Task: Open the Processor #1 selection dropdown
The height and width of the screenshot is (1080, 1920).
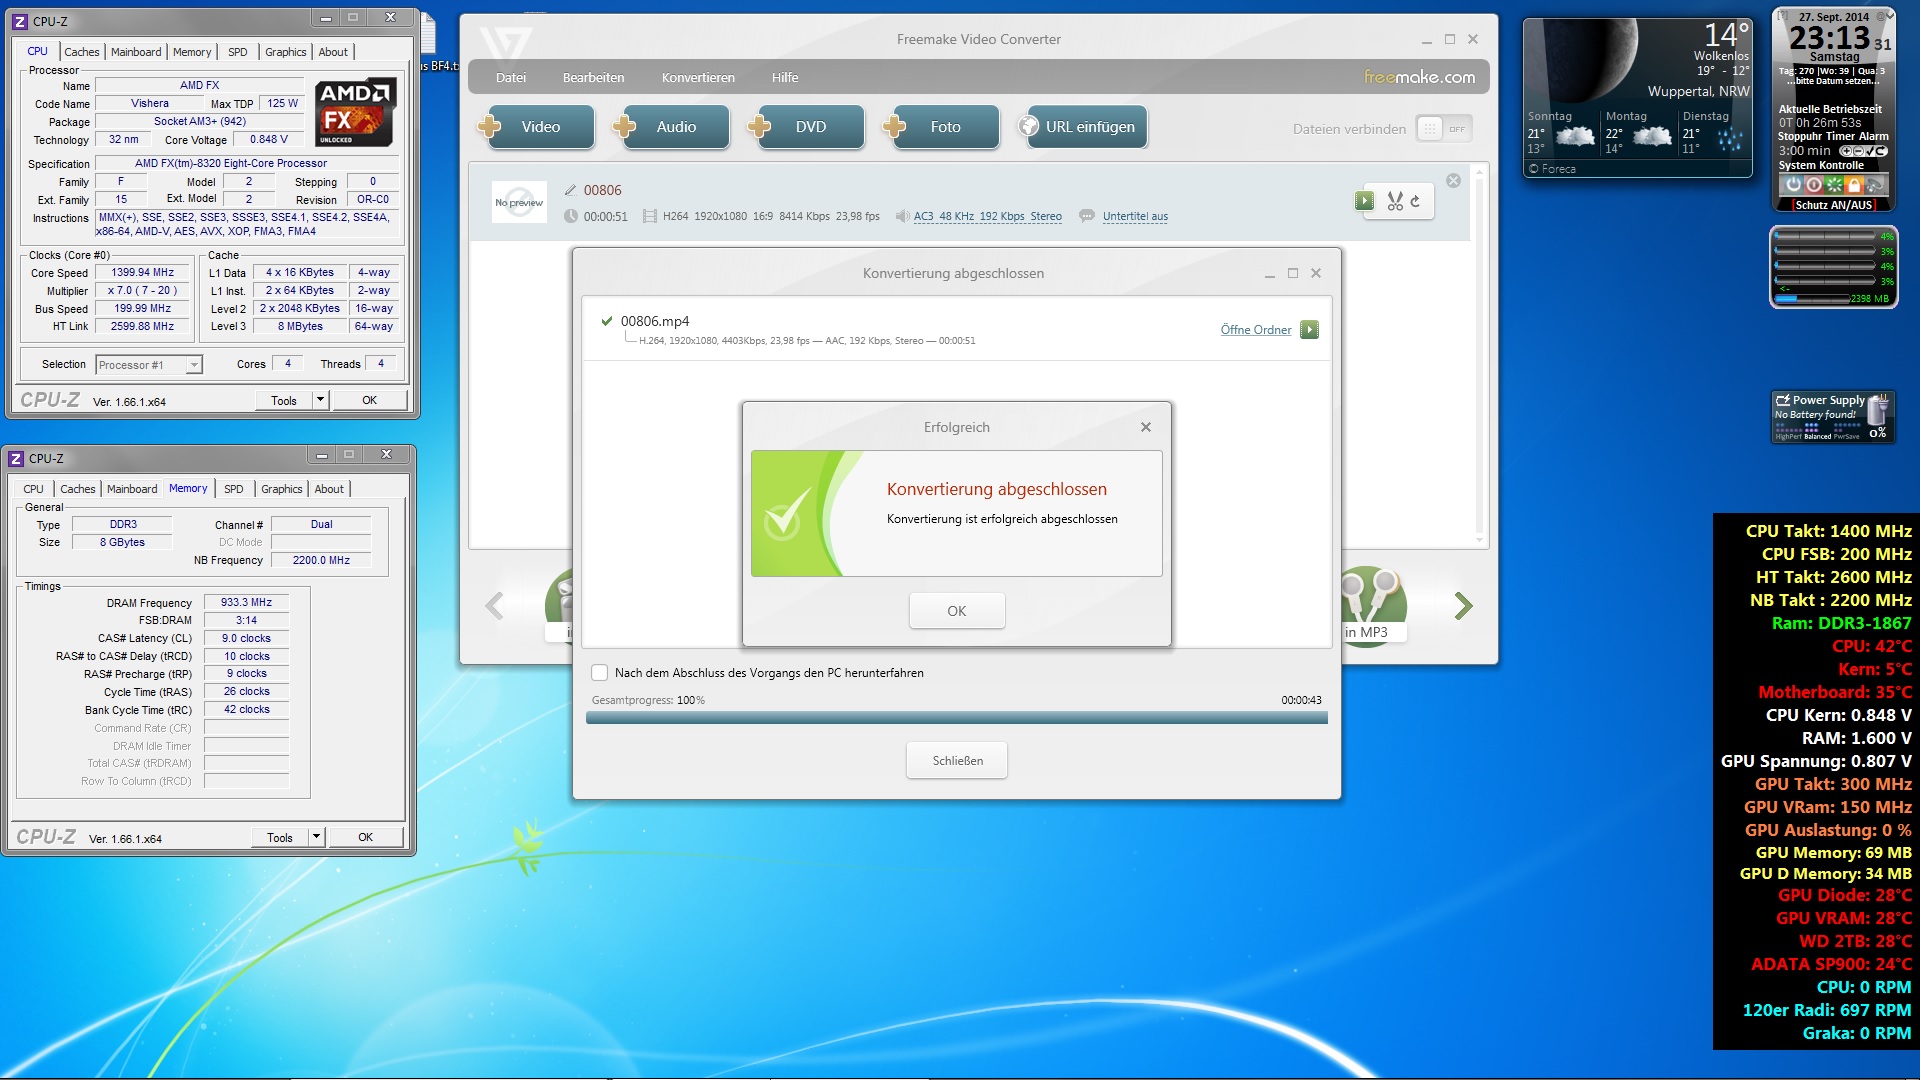Action: pyautogui.click(x=149, y=365)
